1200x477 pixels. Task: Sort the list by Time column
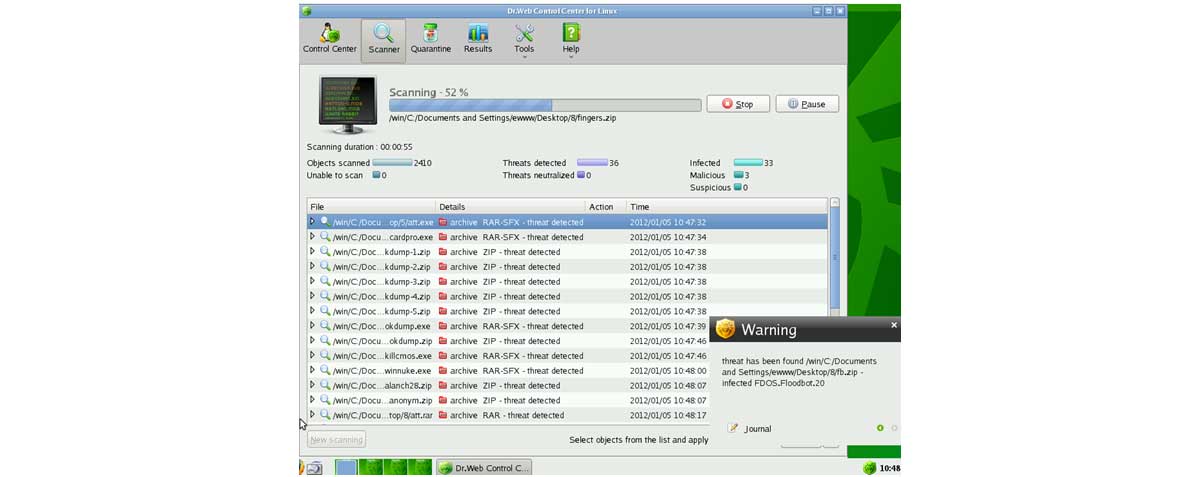727,207
